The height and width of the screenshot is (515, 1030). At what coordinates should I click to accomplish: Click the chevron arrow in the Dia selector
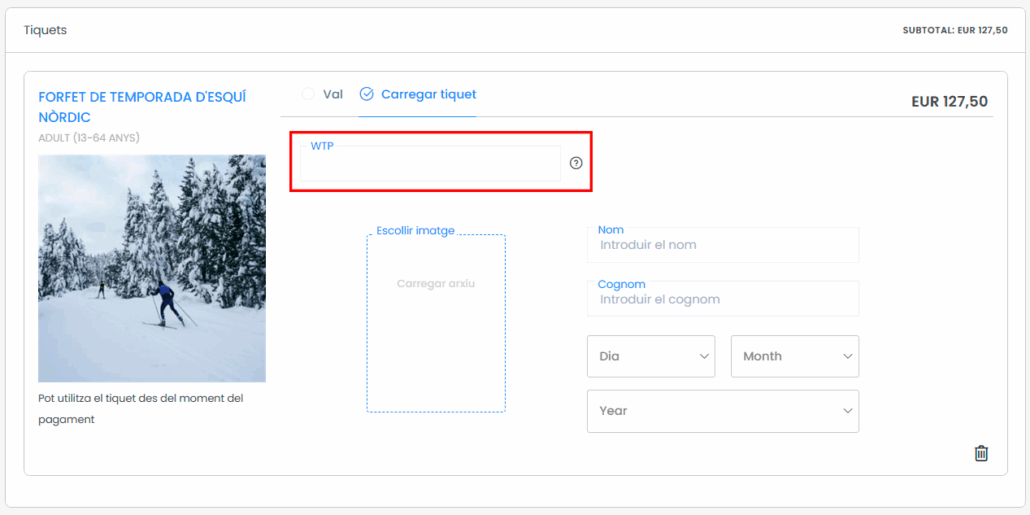point(704,356)
